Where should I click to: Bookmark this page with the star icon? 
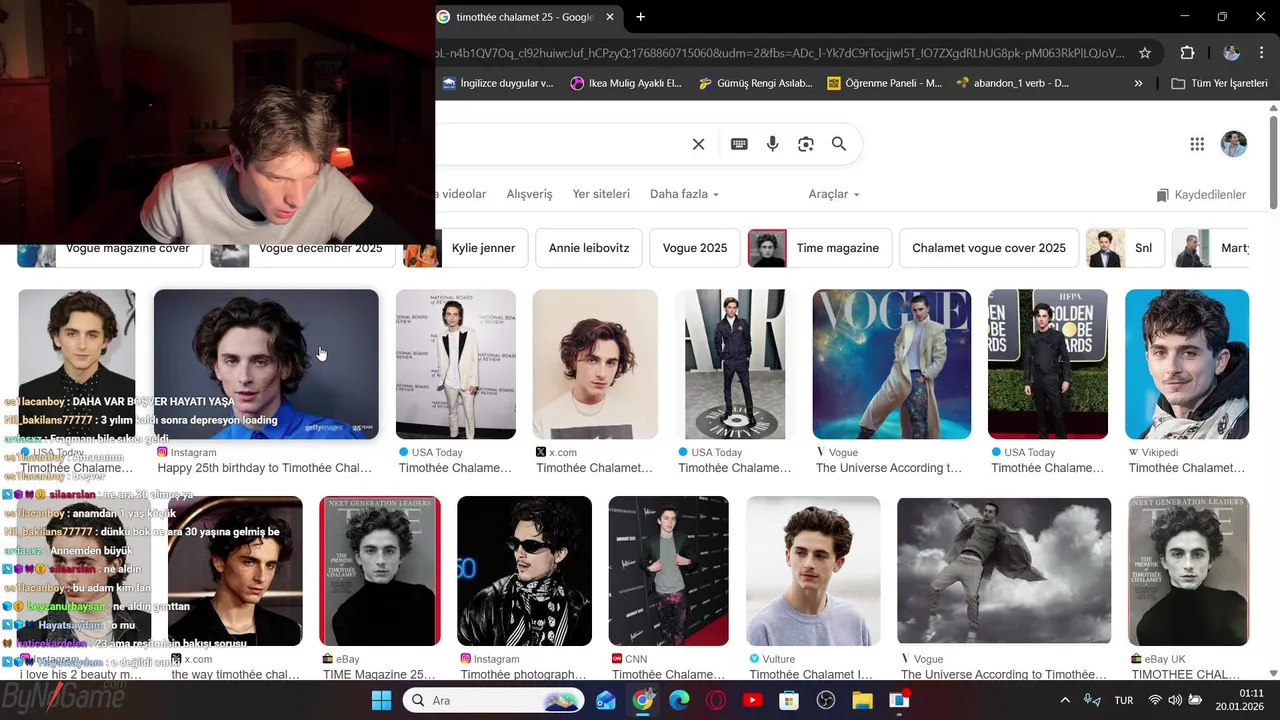pyautogui.click(x=1145, y=53)
